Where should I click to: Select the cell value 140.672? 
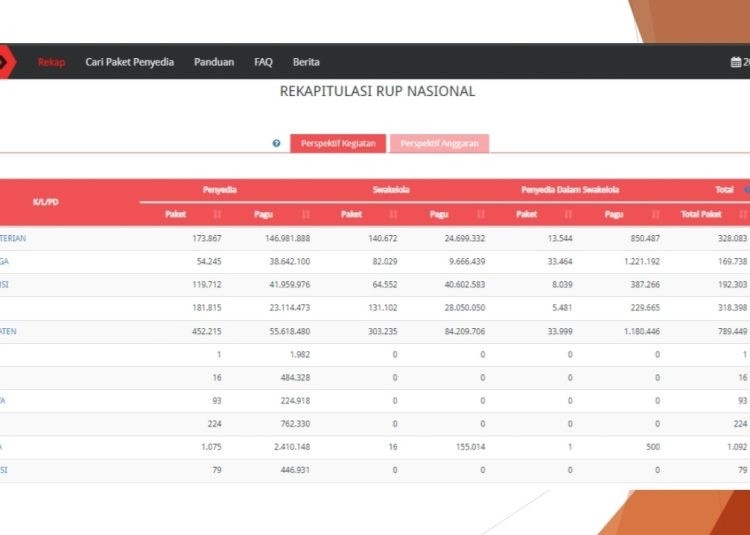pyautogui.click(x=383, y=238)
